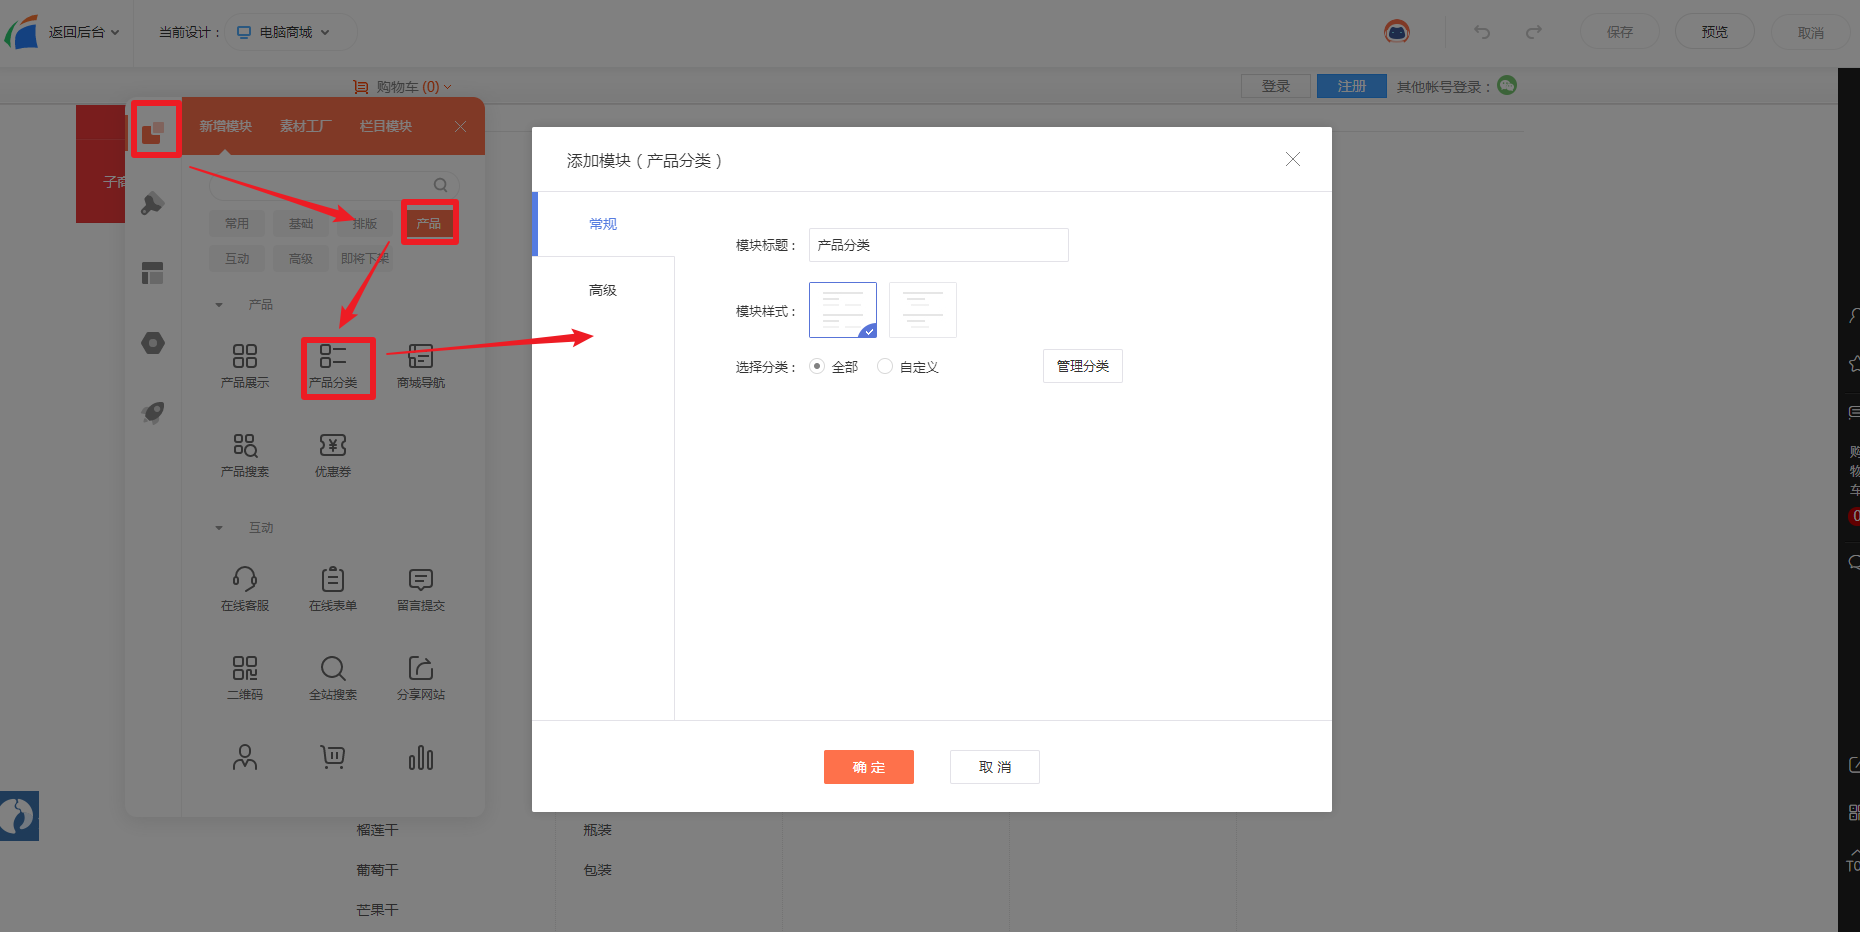Select the 自定义 radio option
This screenshot has height=932, width=1860.
coord(885,366)
